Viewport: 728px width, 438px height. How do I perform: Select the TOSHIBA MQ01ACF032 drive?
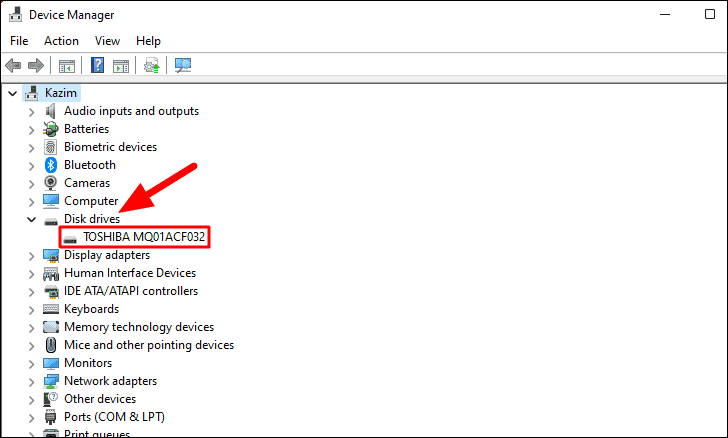[x=144, y=237]
